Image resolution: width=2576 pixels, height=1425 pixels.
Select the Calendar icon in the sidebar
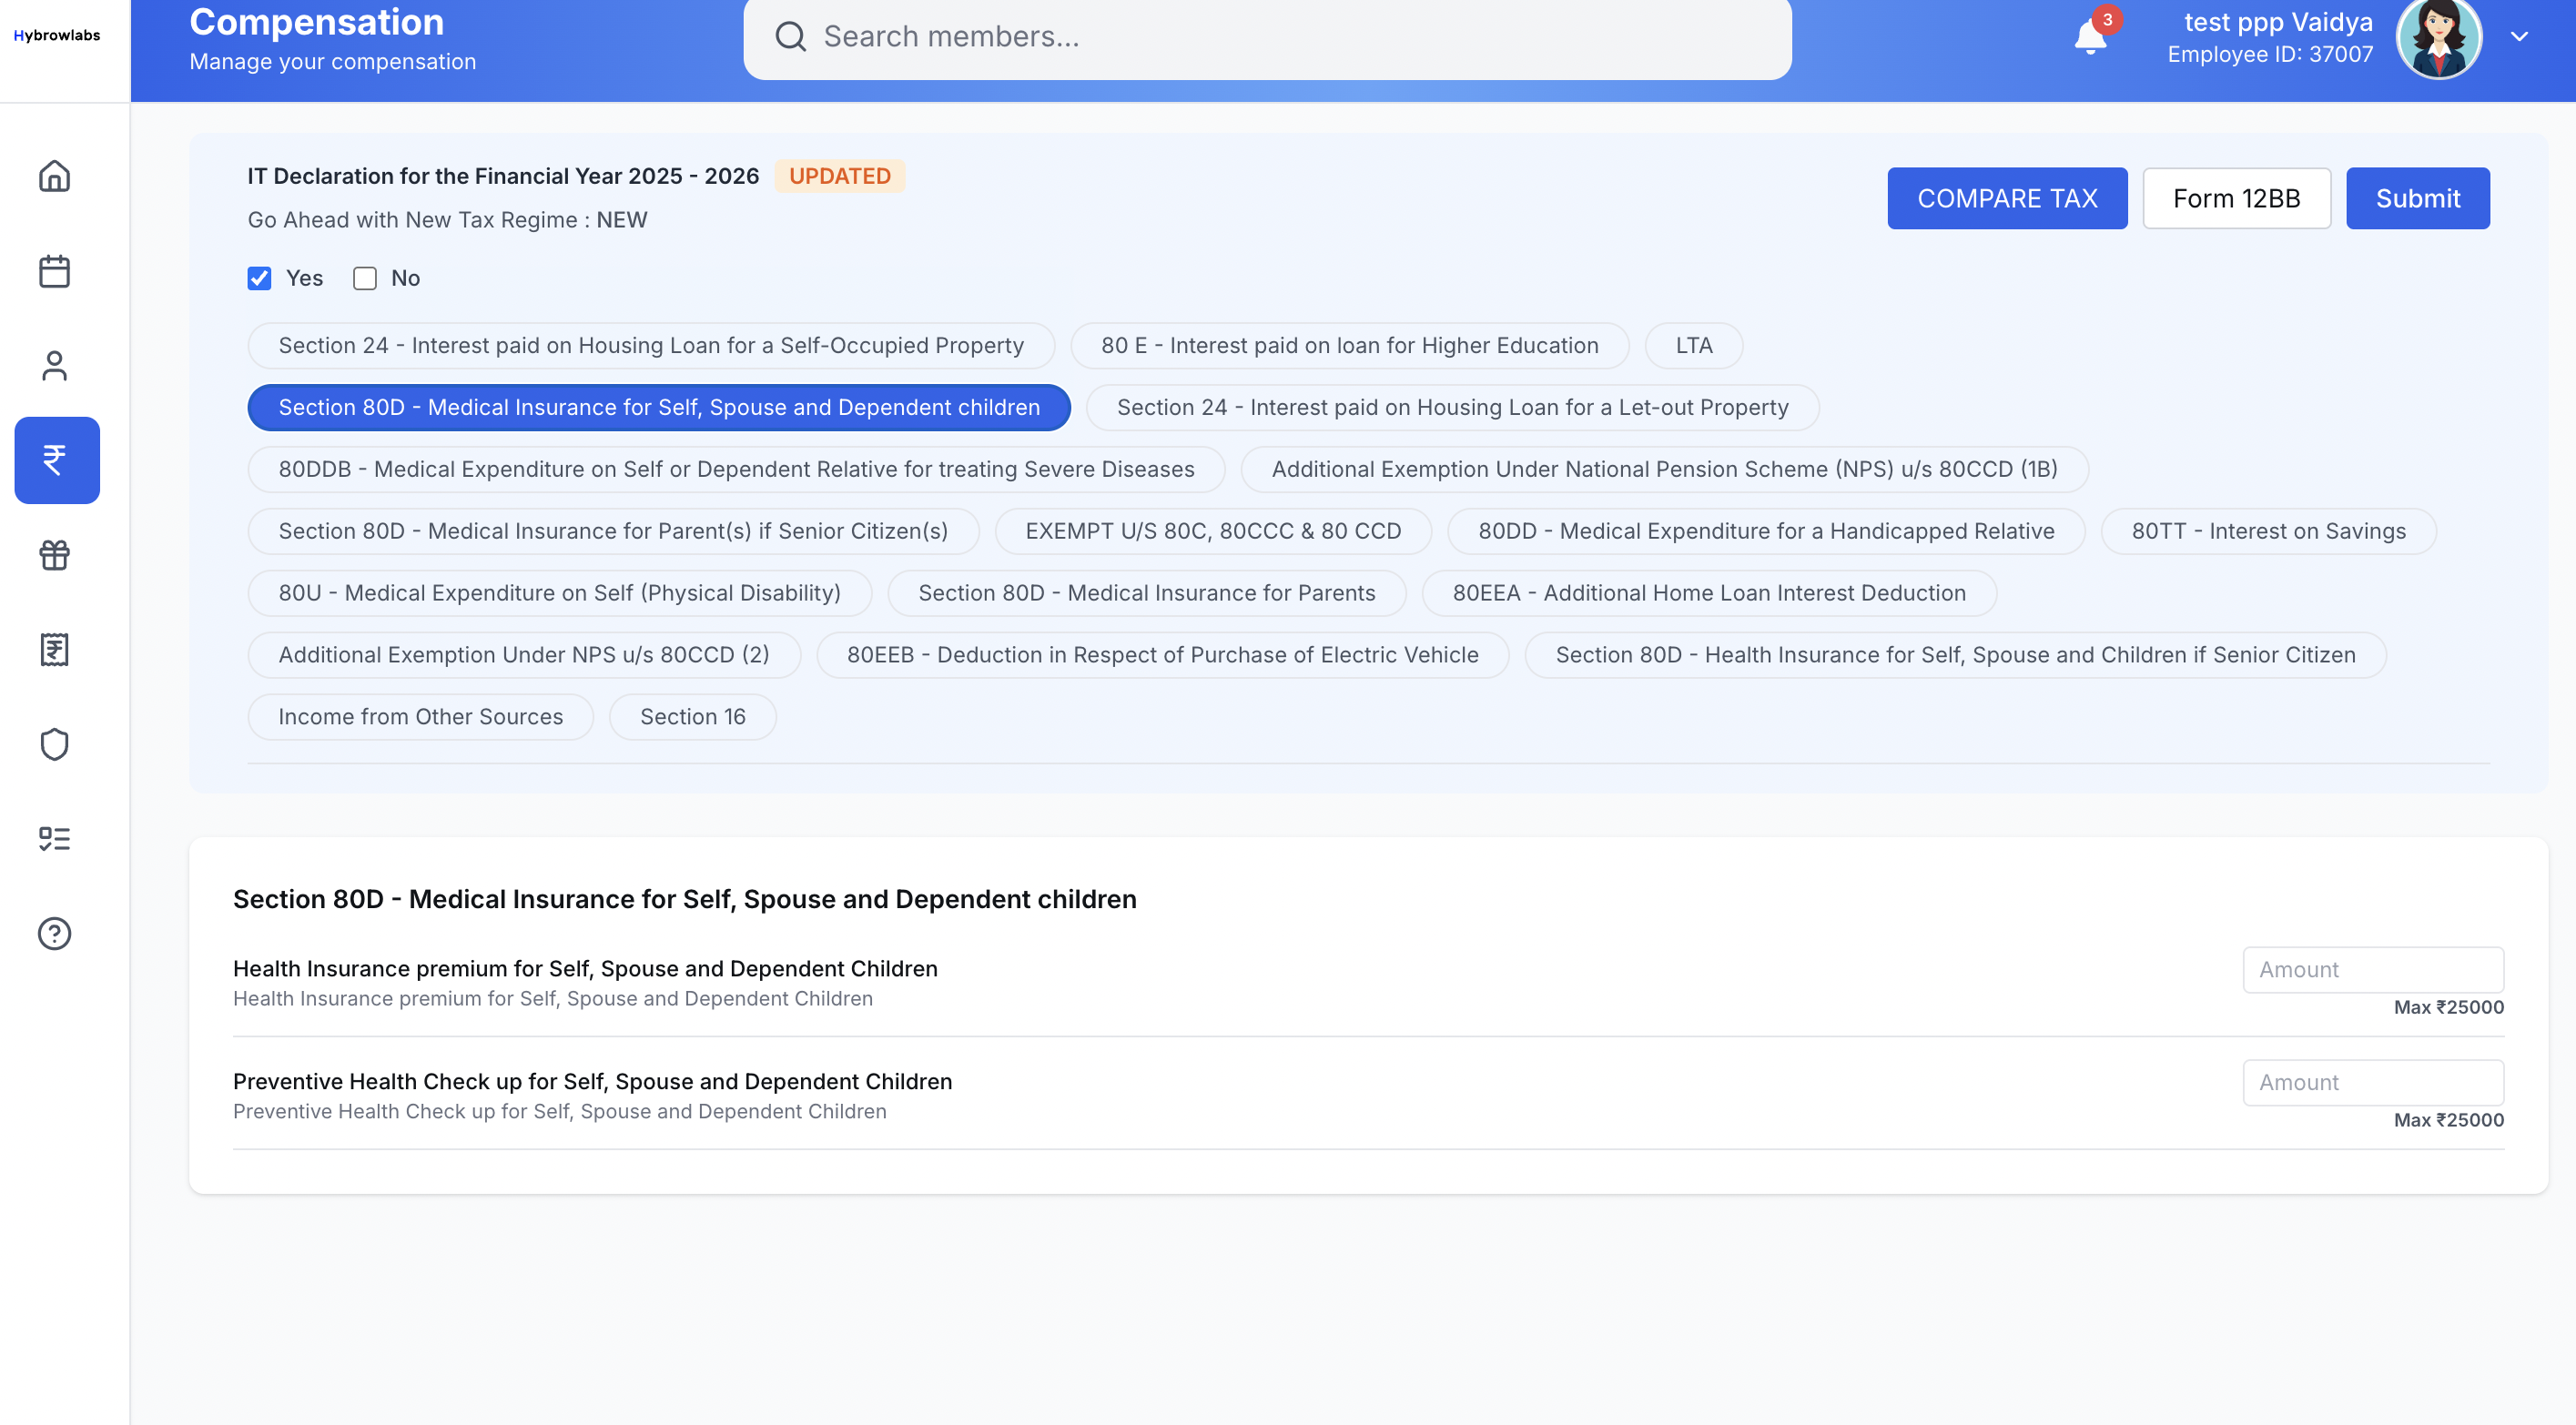(x=55, y=270)
